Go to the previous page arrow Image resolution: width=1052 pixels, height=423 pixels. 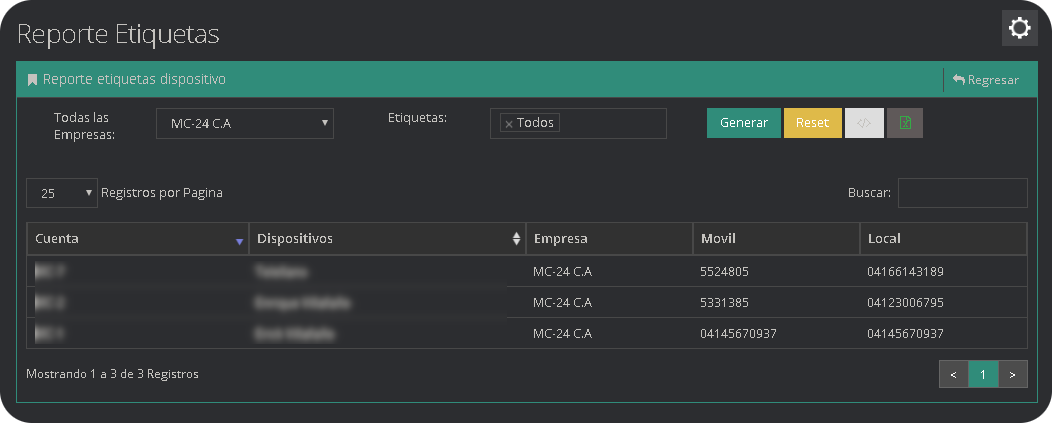(x=953, y=375)
